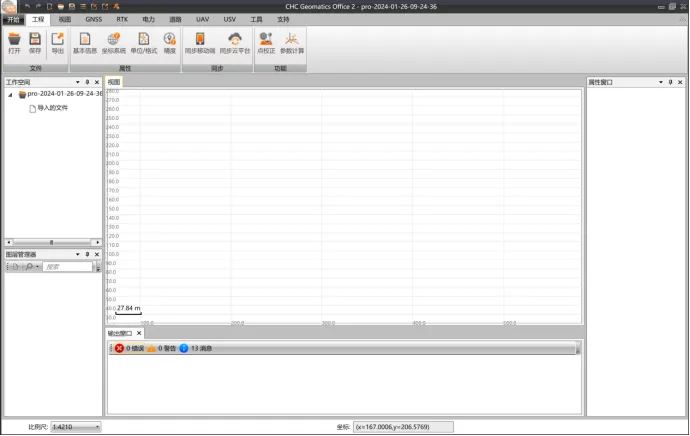690x436 pixels.
Task: Open search options arrow beside magnifier in 图层管理器
Action: click(37, 267)
